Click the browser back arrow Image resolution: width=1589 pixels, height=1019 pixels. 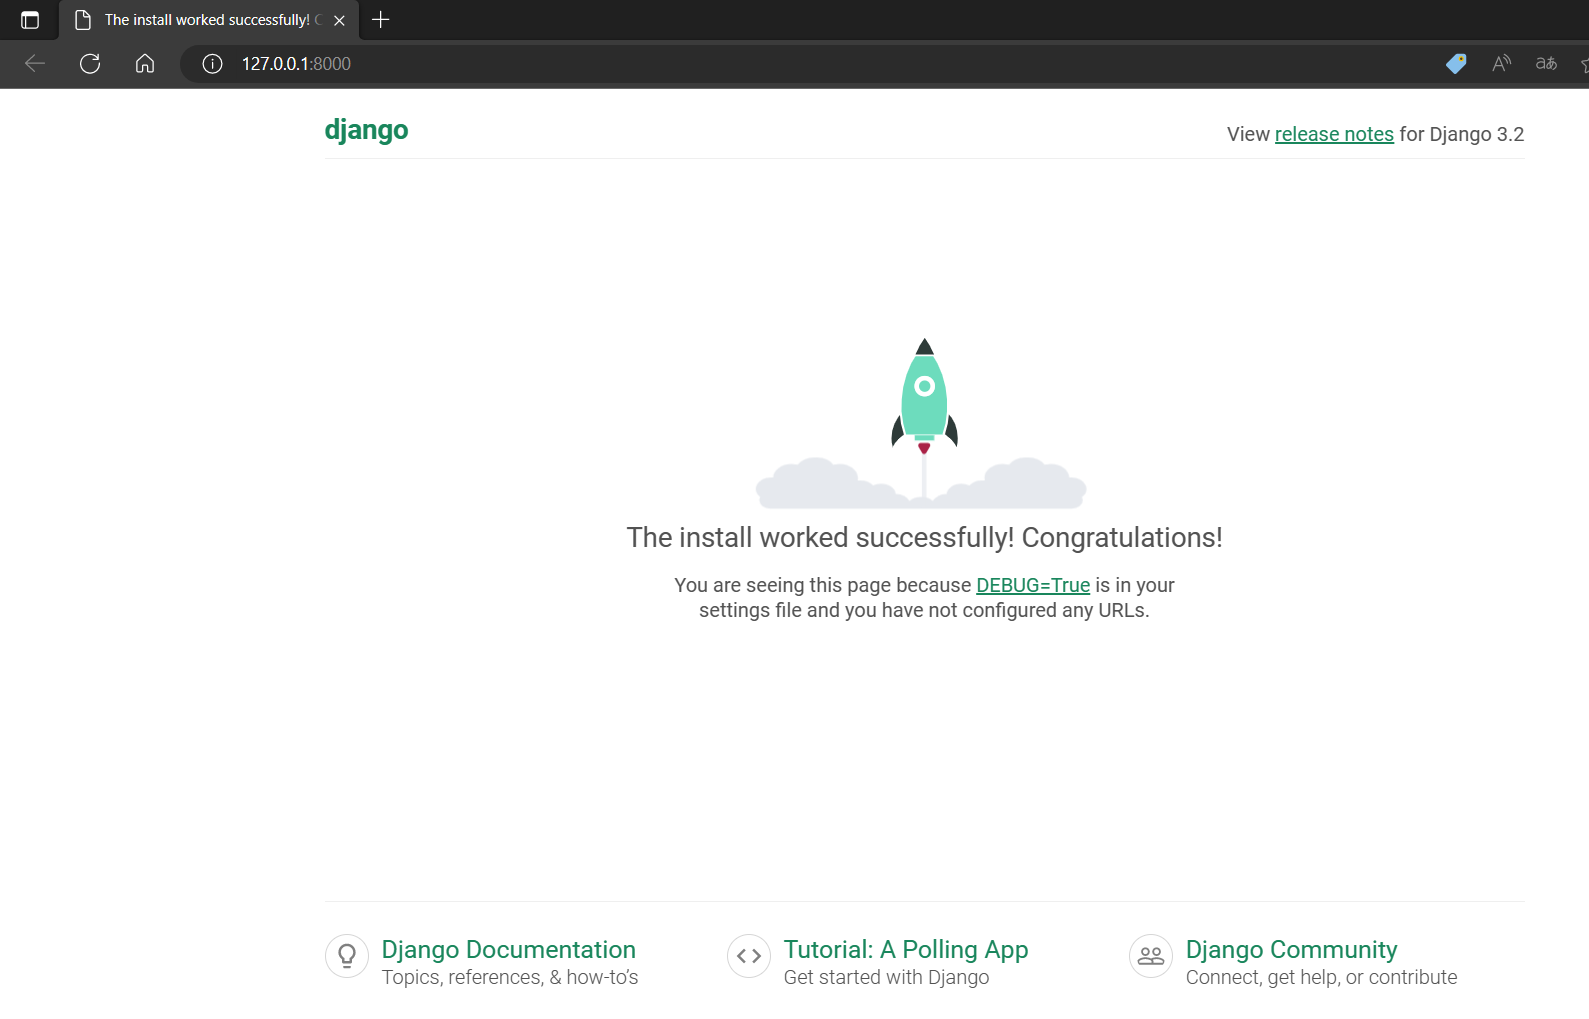point(35,64)
